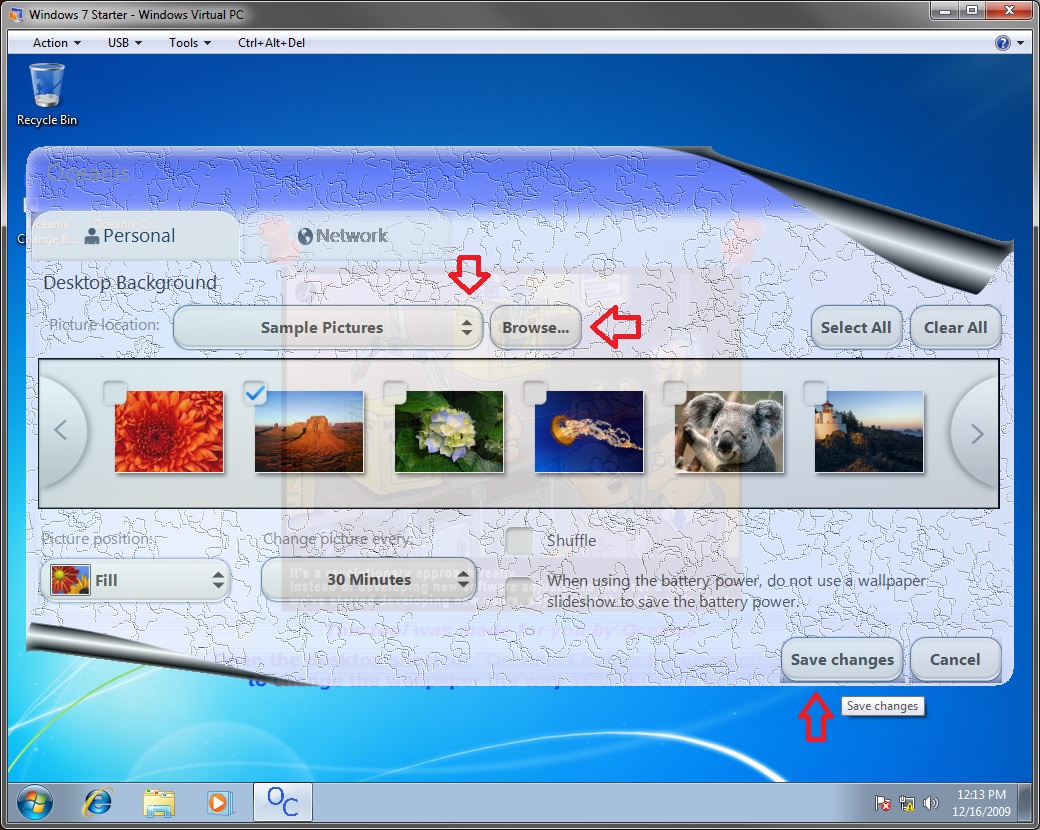Open the Tools menu in the VM toolbar
1040x830 pixels.
[x=186, y=42]
